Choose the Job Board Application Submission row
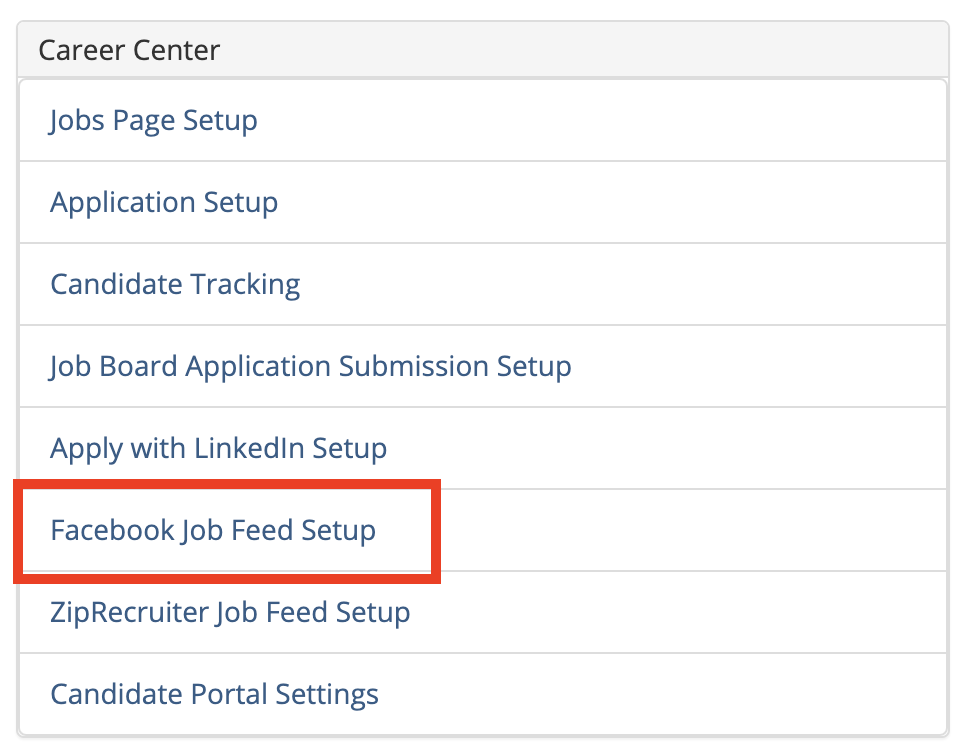The width and height of the screenshot is (972, 756). (482, 367)
